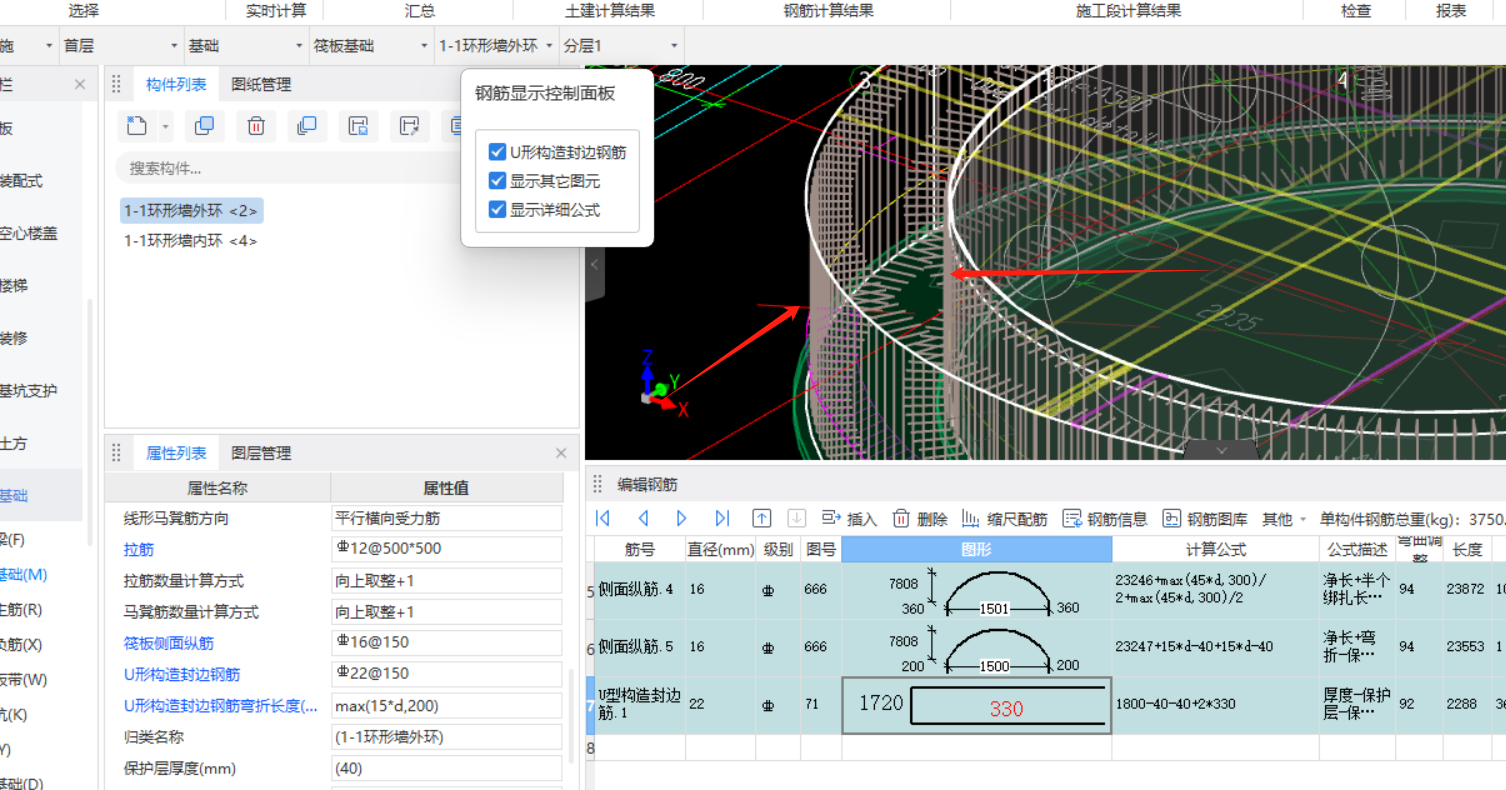
Task: Go to next rebar record arrow
Action: pos(682,518)
